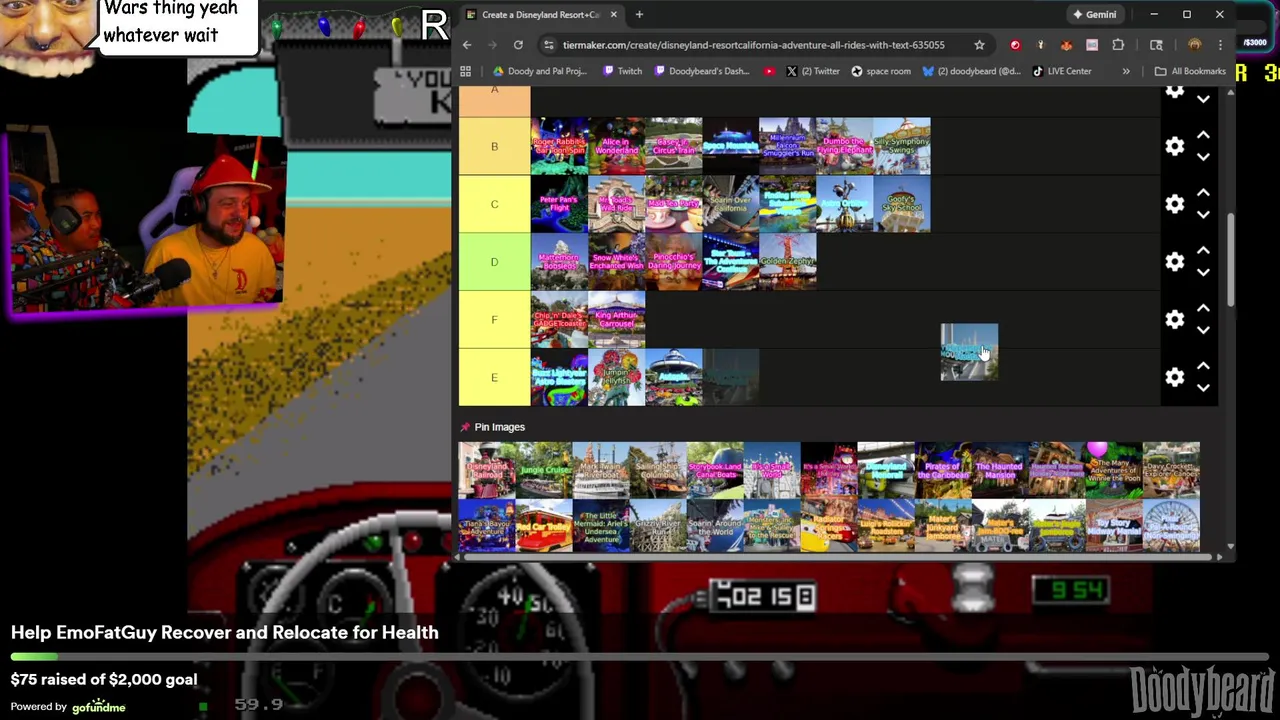Select the Create a Disneyland Resort tab
This screenshot has width=1280, height=720.
540,14
